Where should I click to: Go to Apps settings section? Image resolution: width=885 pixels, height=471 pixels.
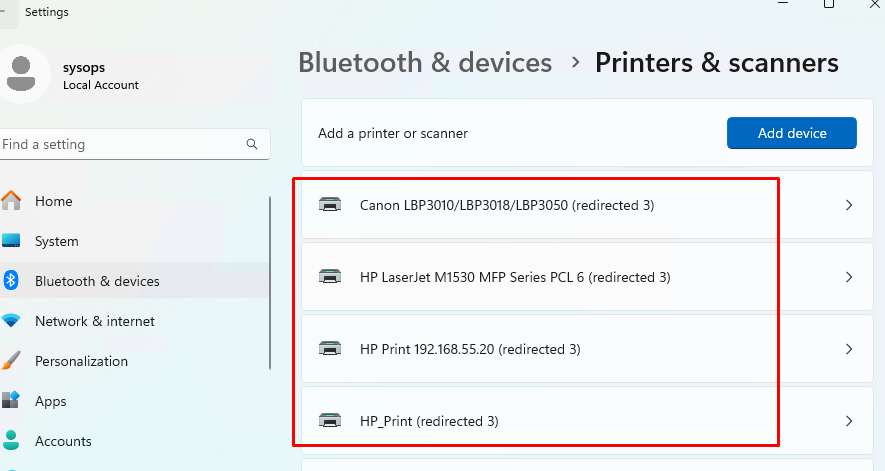pyautogui.click(x=50, y=401)
